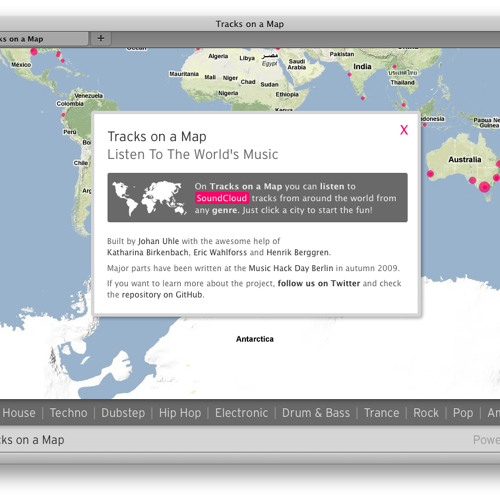Select the Rock genre

click(426, 413)
